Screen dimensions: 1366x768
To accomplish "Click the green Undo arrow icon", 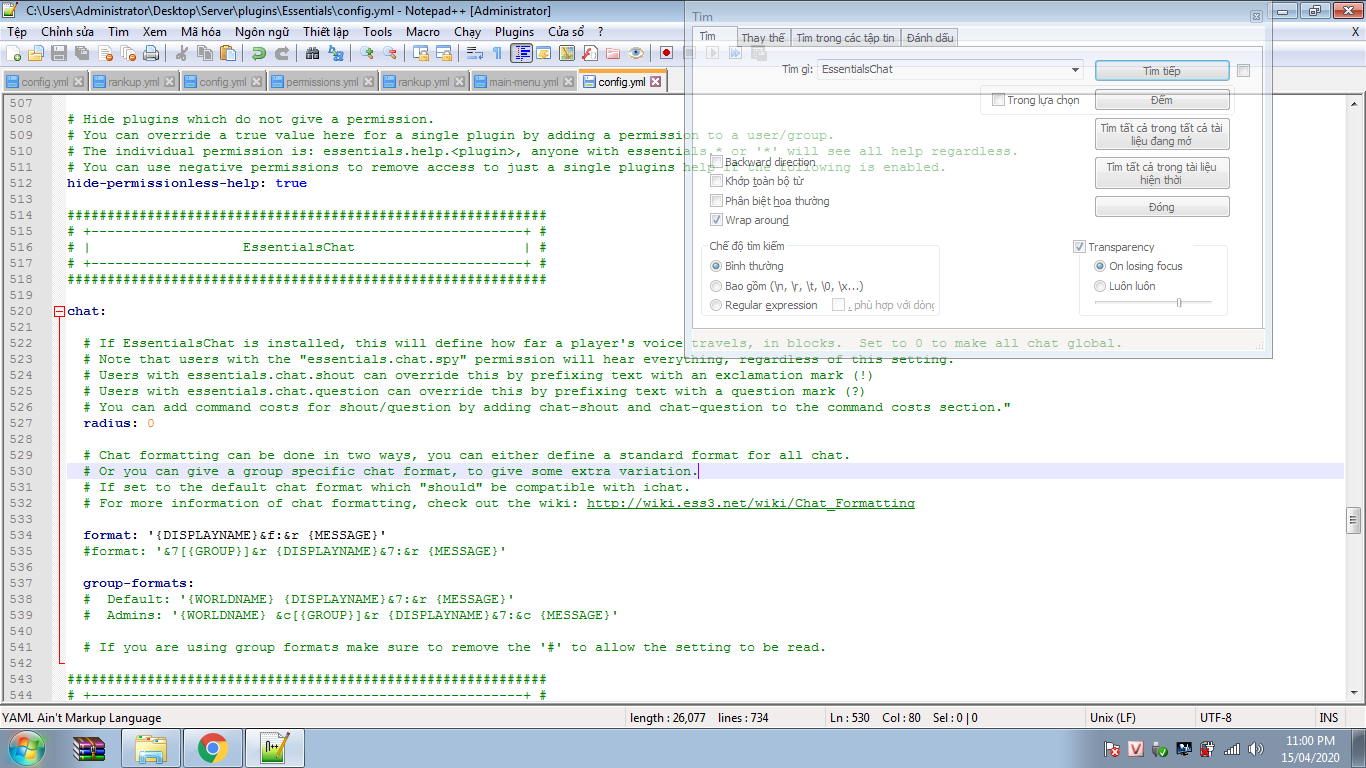I will (x=259, y=53).
